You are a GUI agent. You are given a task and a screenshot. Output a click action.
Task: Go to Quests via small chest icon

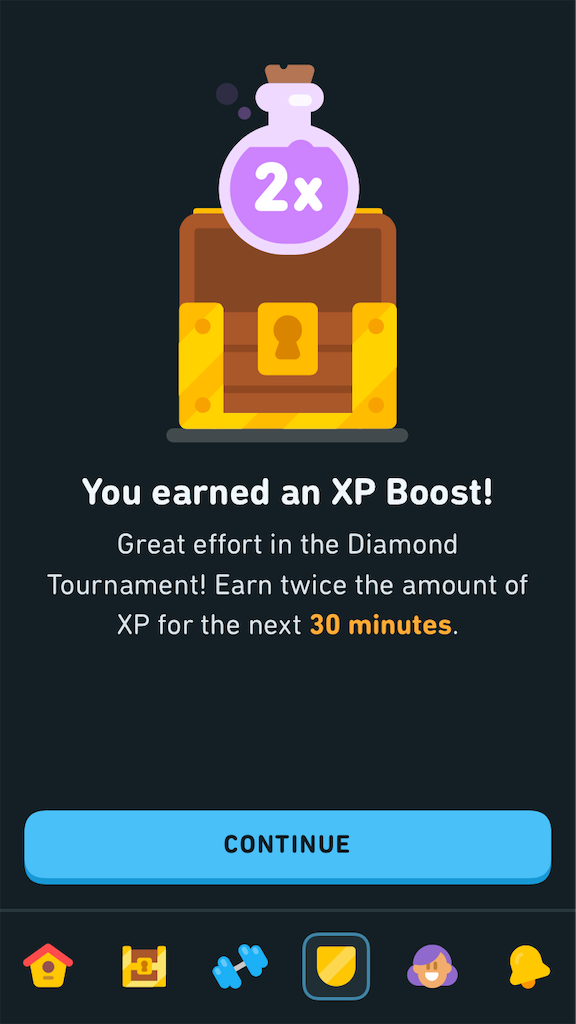(x=144, y=966)
